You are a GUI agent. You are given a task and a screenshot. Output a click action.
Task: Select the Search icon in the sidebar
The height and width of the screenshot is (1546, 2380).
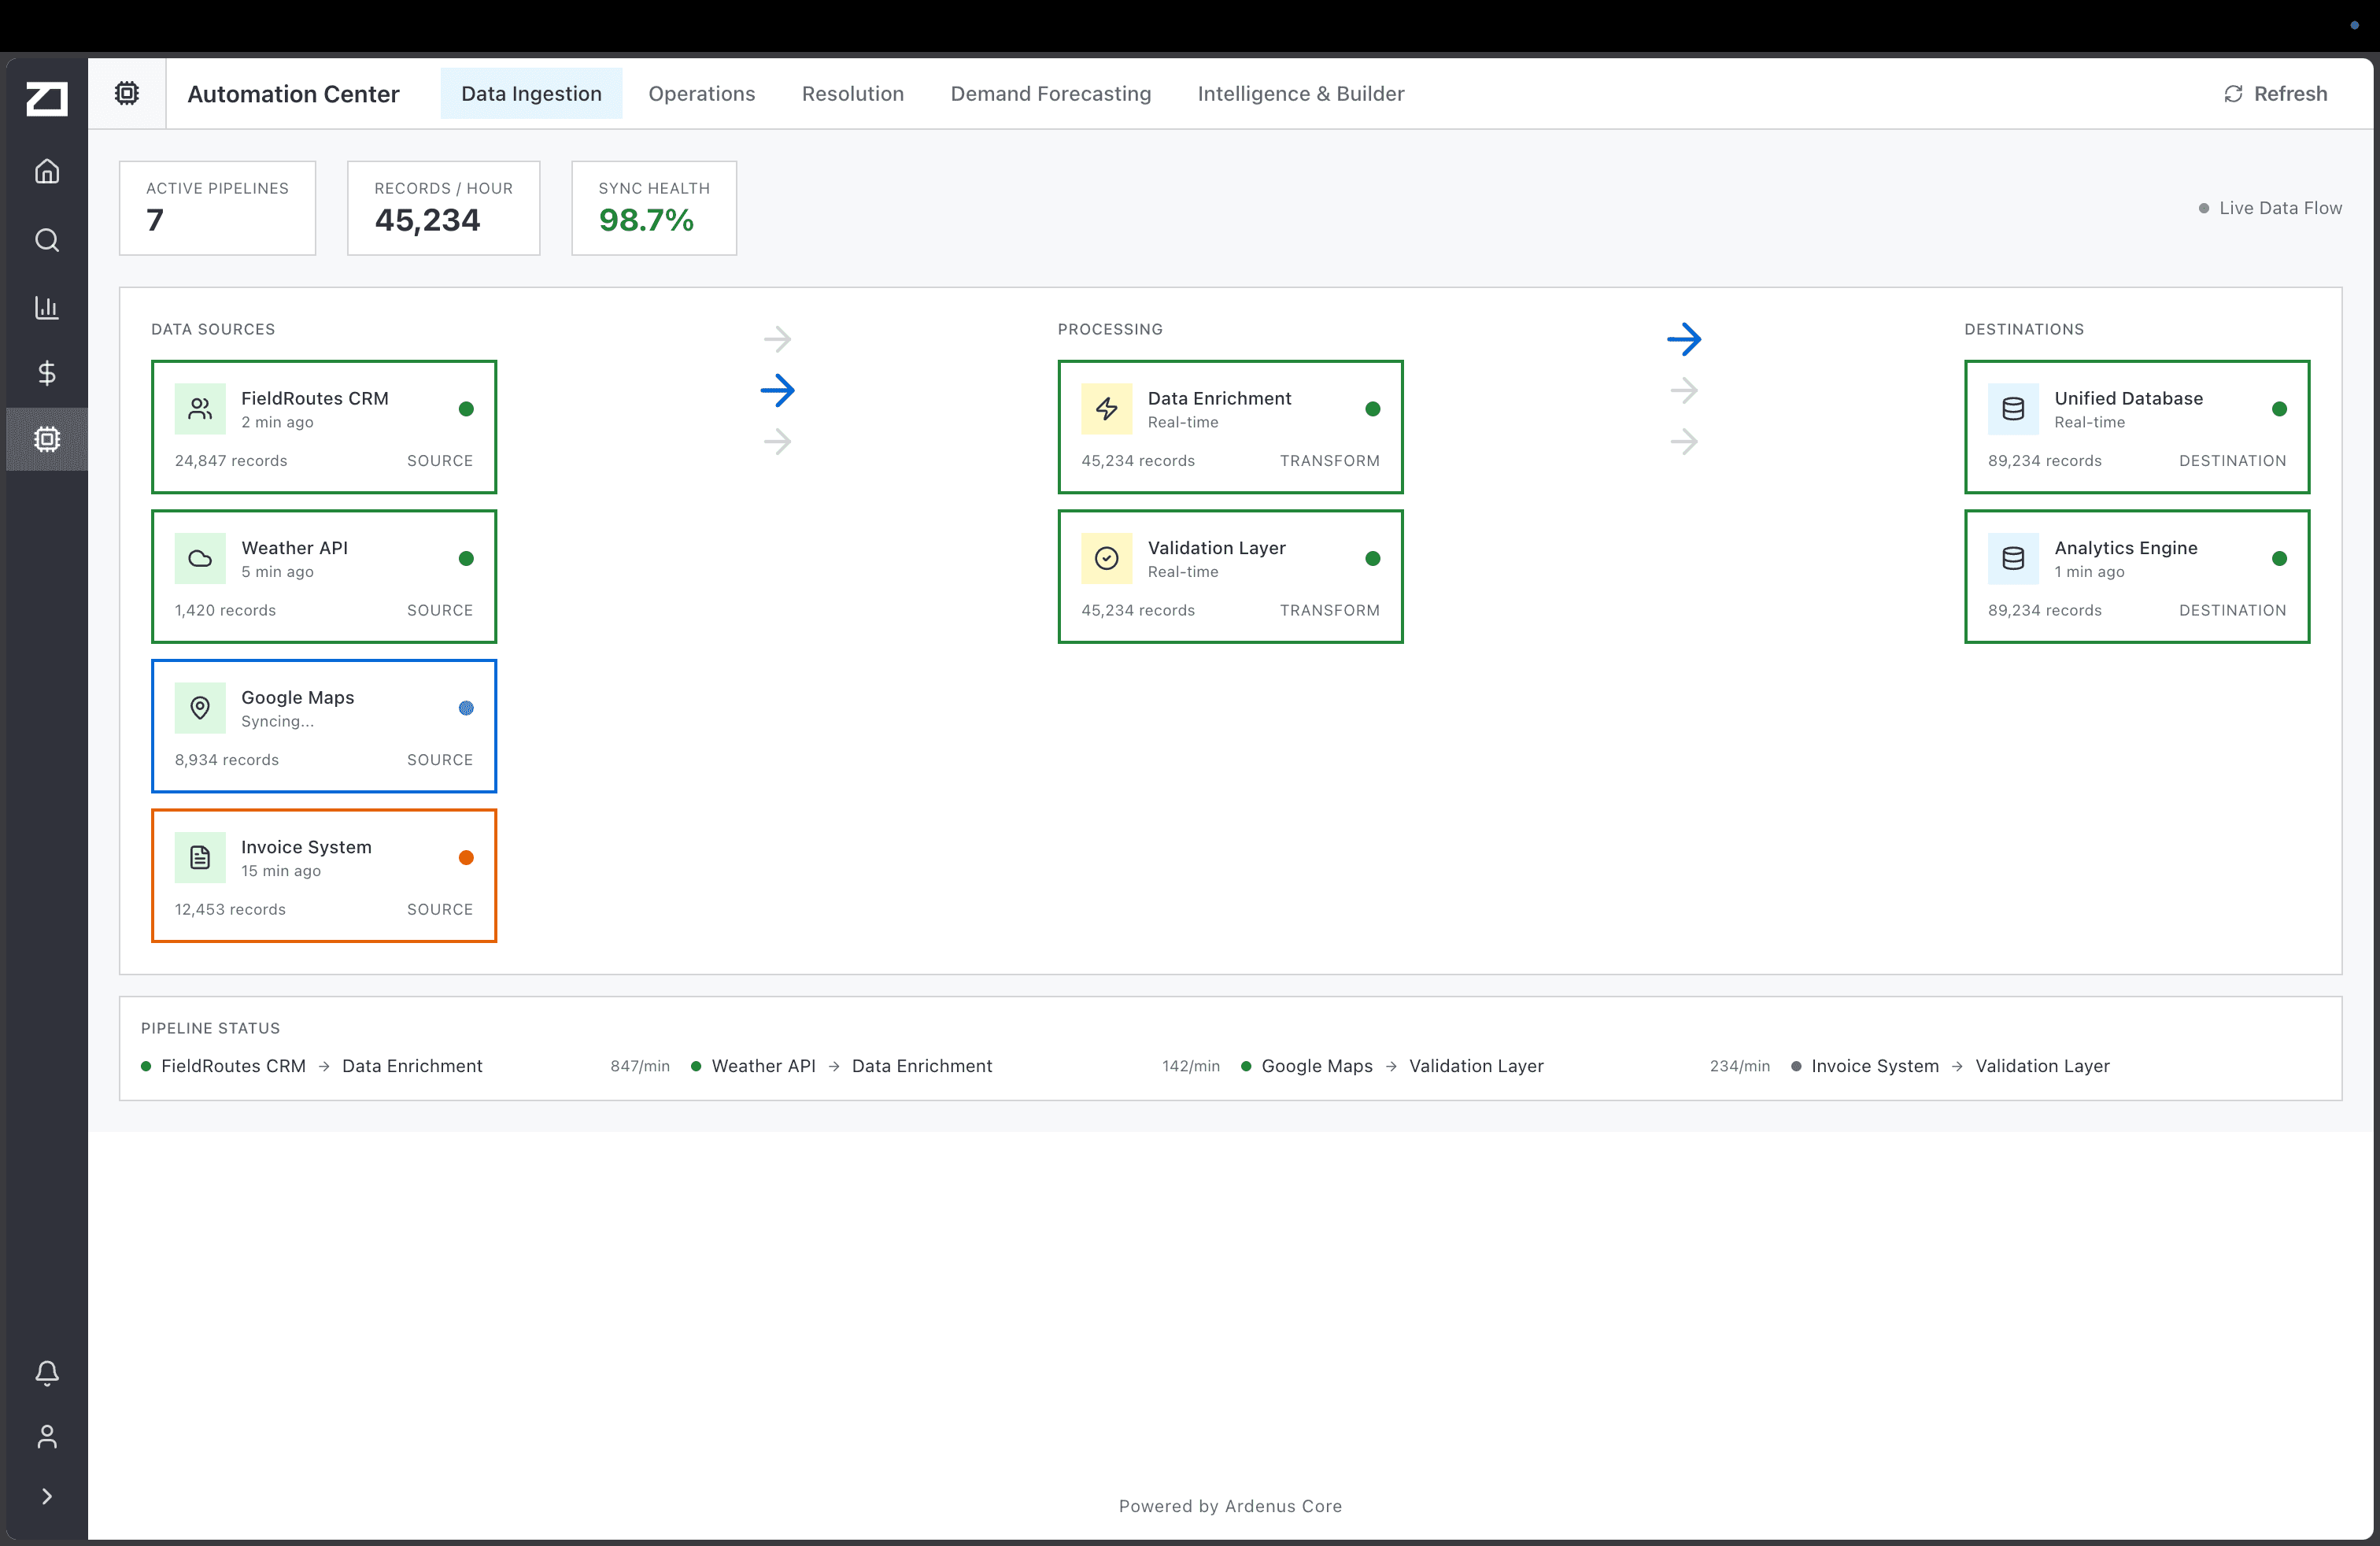click(x=47, y=240)
